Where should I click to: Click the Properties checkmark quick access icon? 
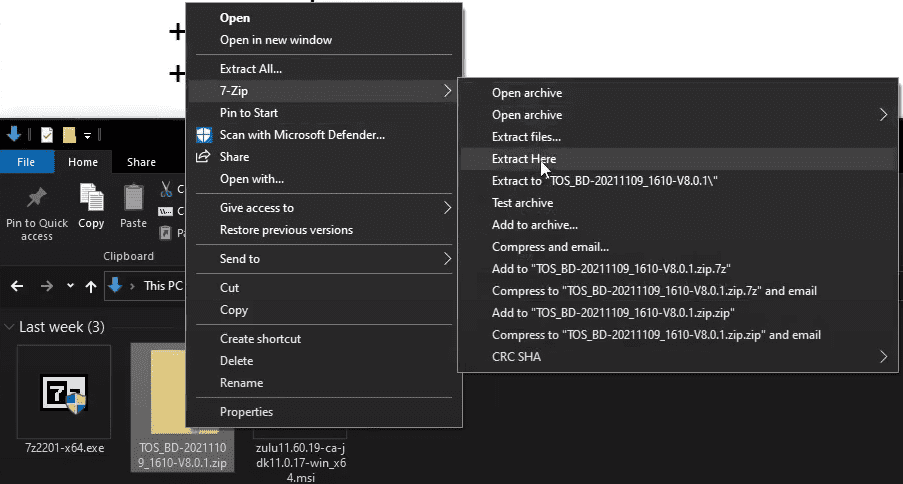(x=47, y=135)
